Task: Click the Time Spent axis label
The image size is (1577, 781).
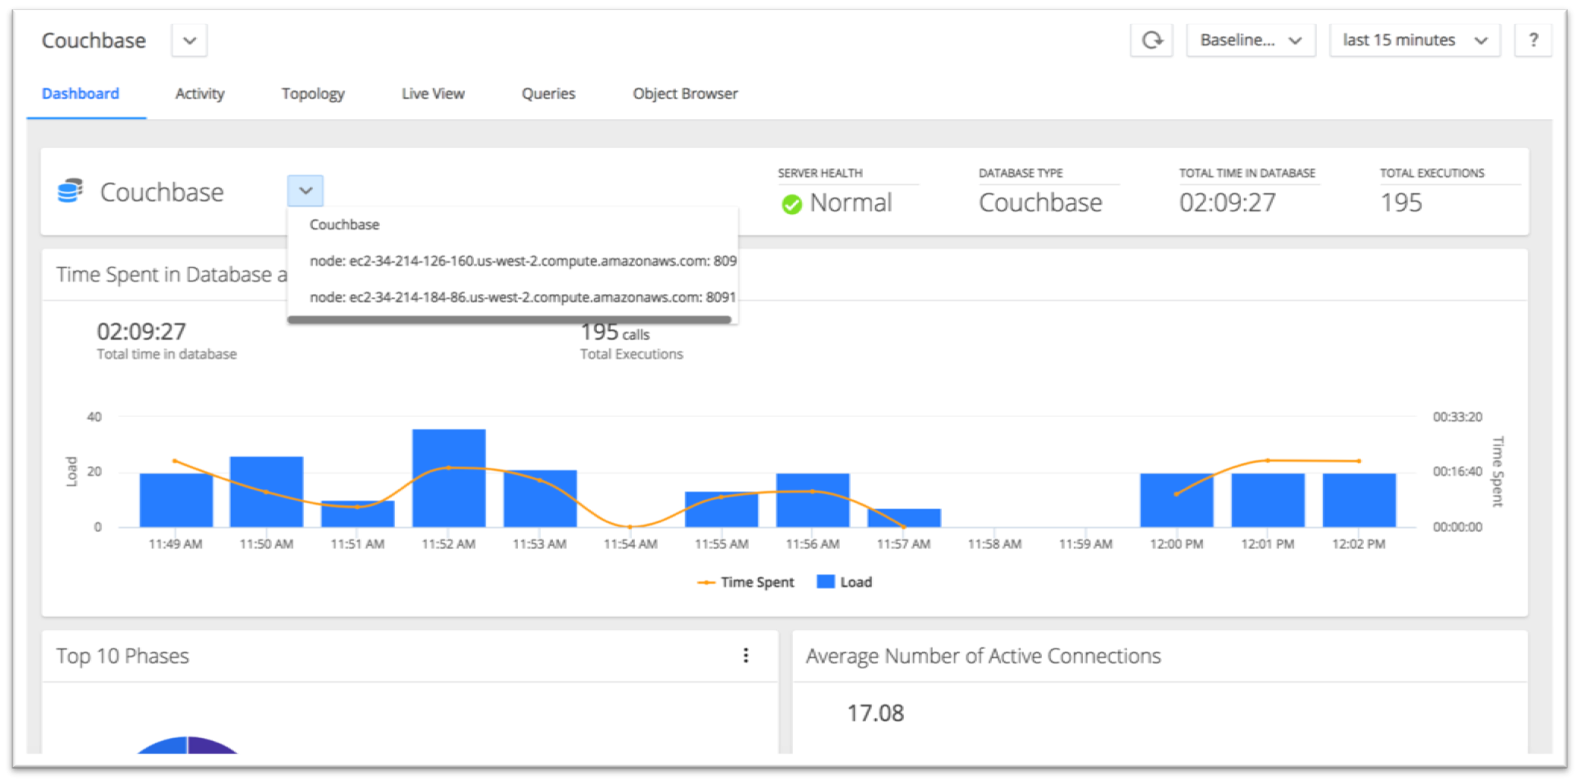Action: tap(1498, 471)
